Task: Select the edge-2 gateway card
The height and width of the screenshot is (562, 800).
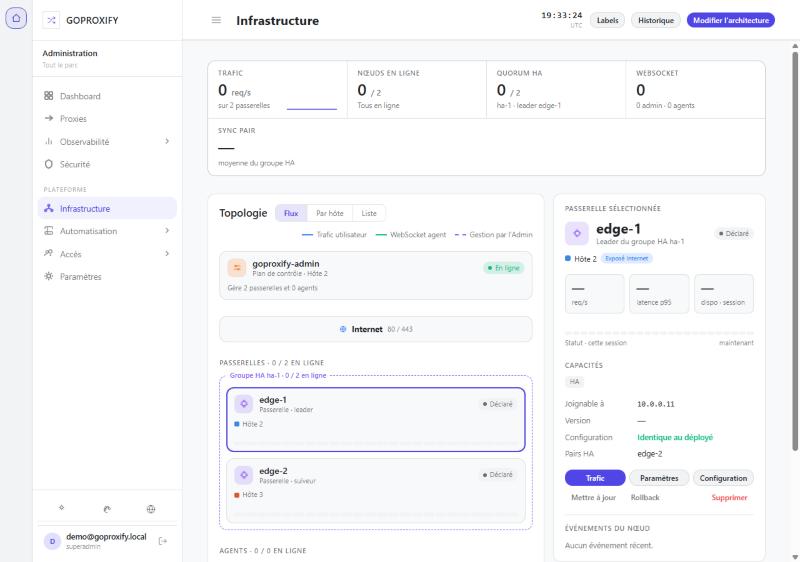Action: tap(376, 490)
